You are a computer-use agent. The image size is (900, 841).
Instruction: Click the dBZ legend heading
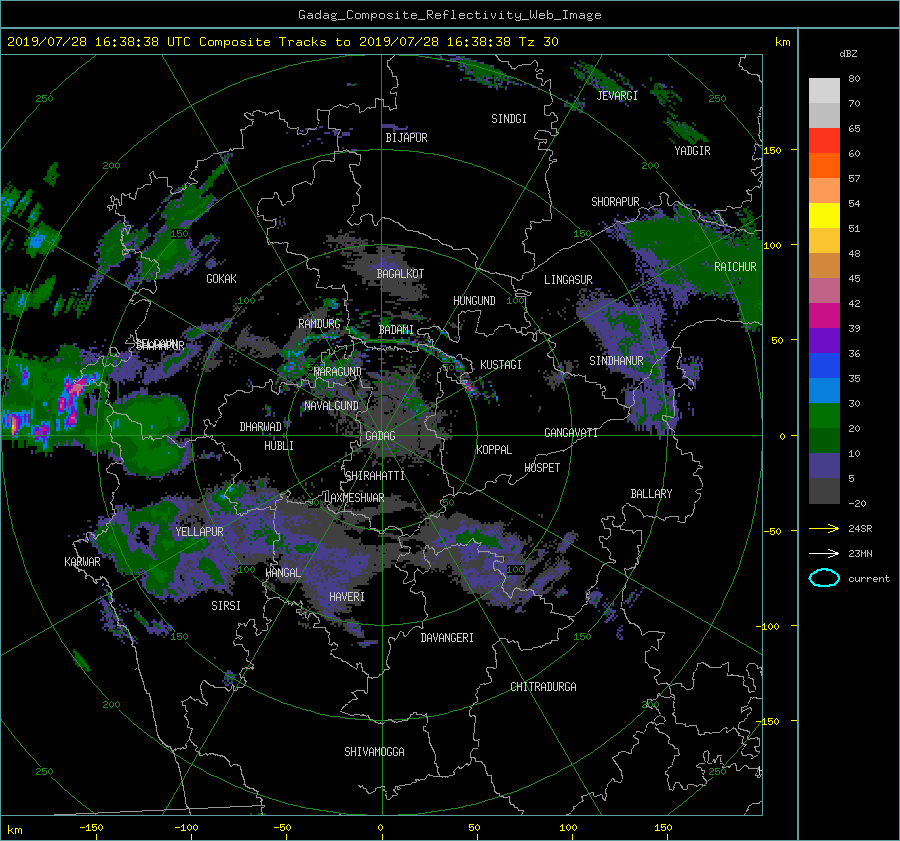[848, 53]
